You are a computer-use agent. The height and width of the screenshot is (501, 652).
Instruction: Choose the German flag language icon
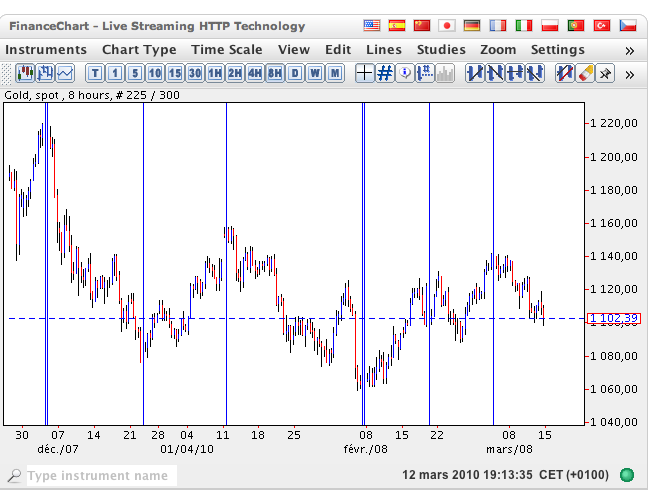(x=473, y=24)
